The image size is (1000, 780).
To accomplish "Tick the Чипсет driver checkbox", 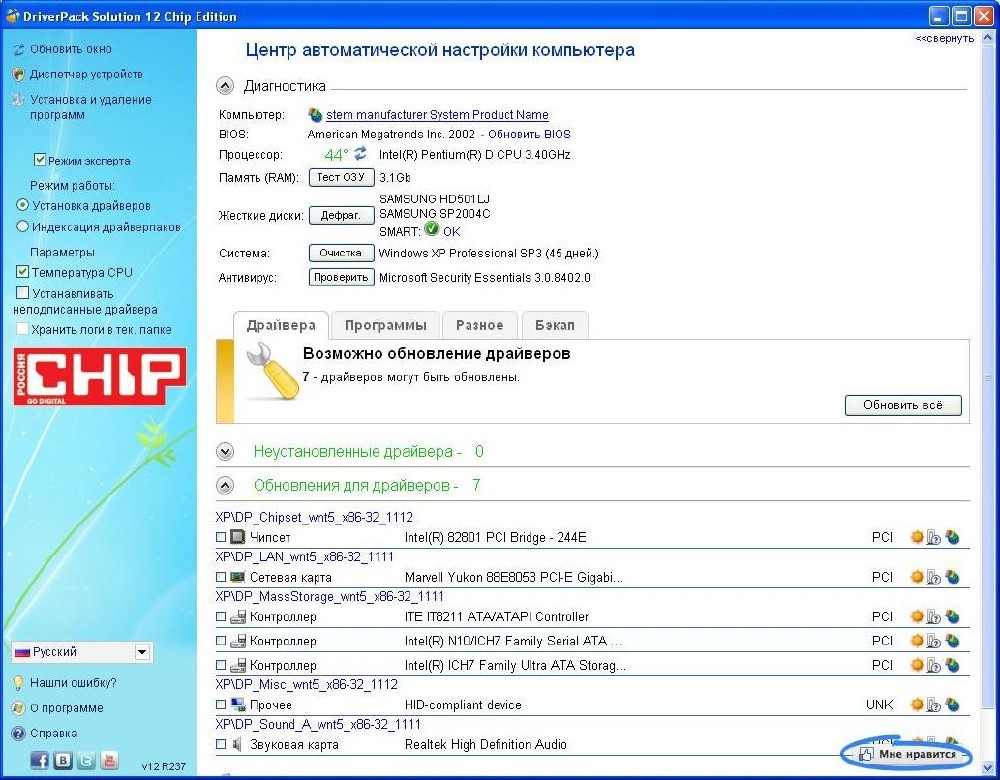I will (x=221, y=538).
